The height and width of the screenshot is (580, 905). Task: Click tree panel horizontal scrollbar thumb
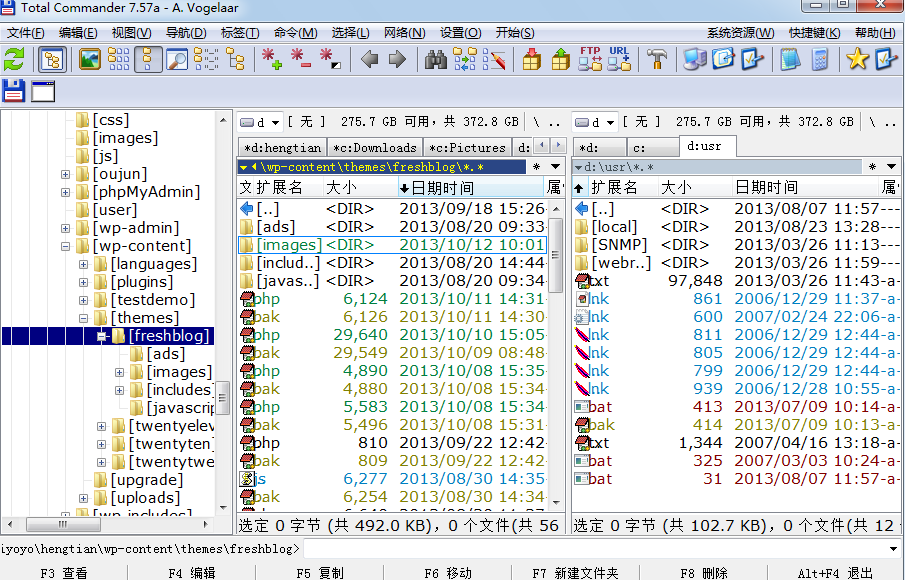pyautogui.click(x=63, y=525)
